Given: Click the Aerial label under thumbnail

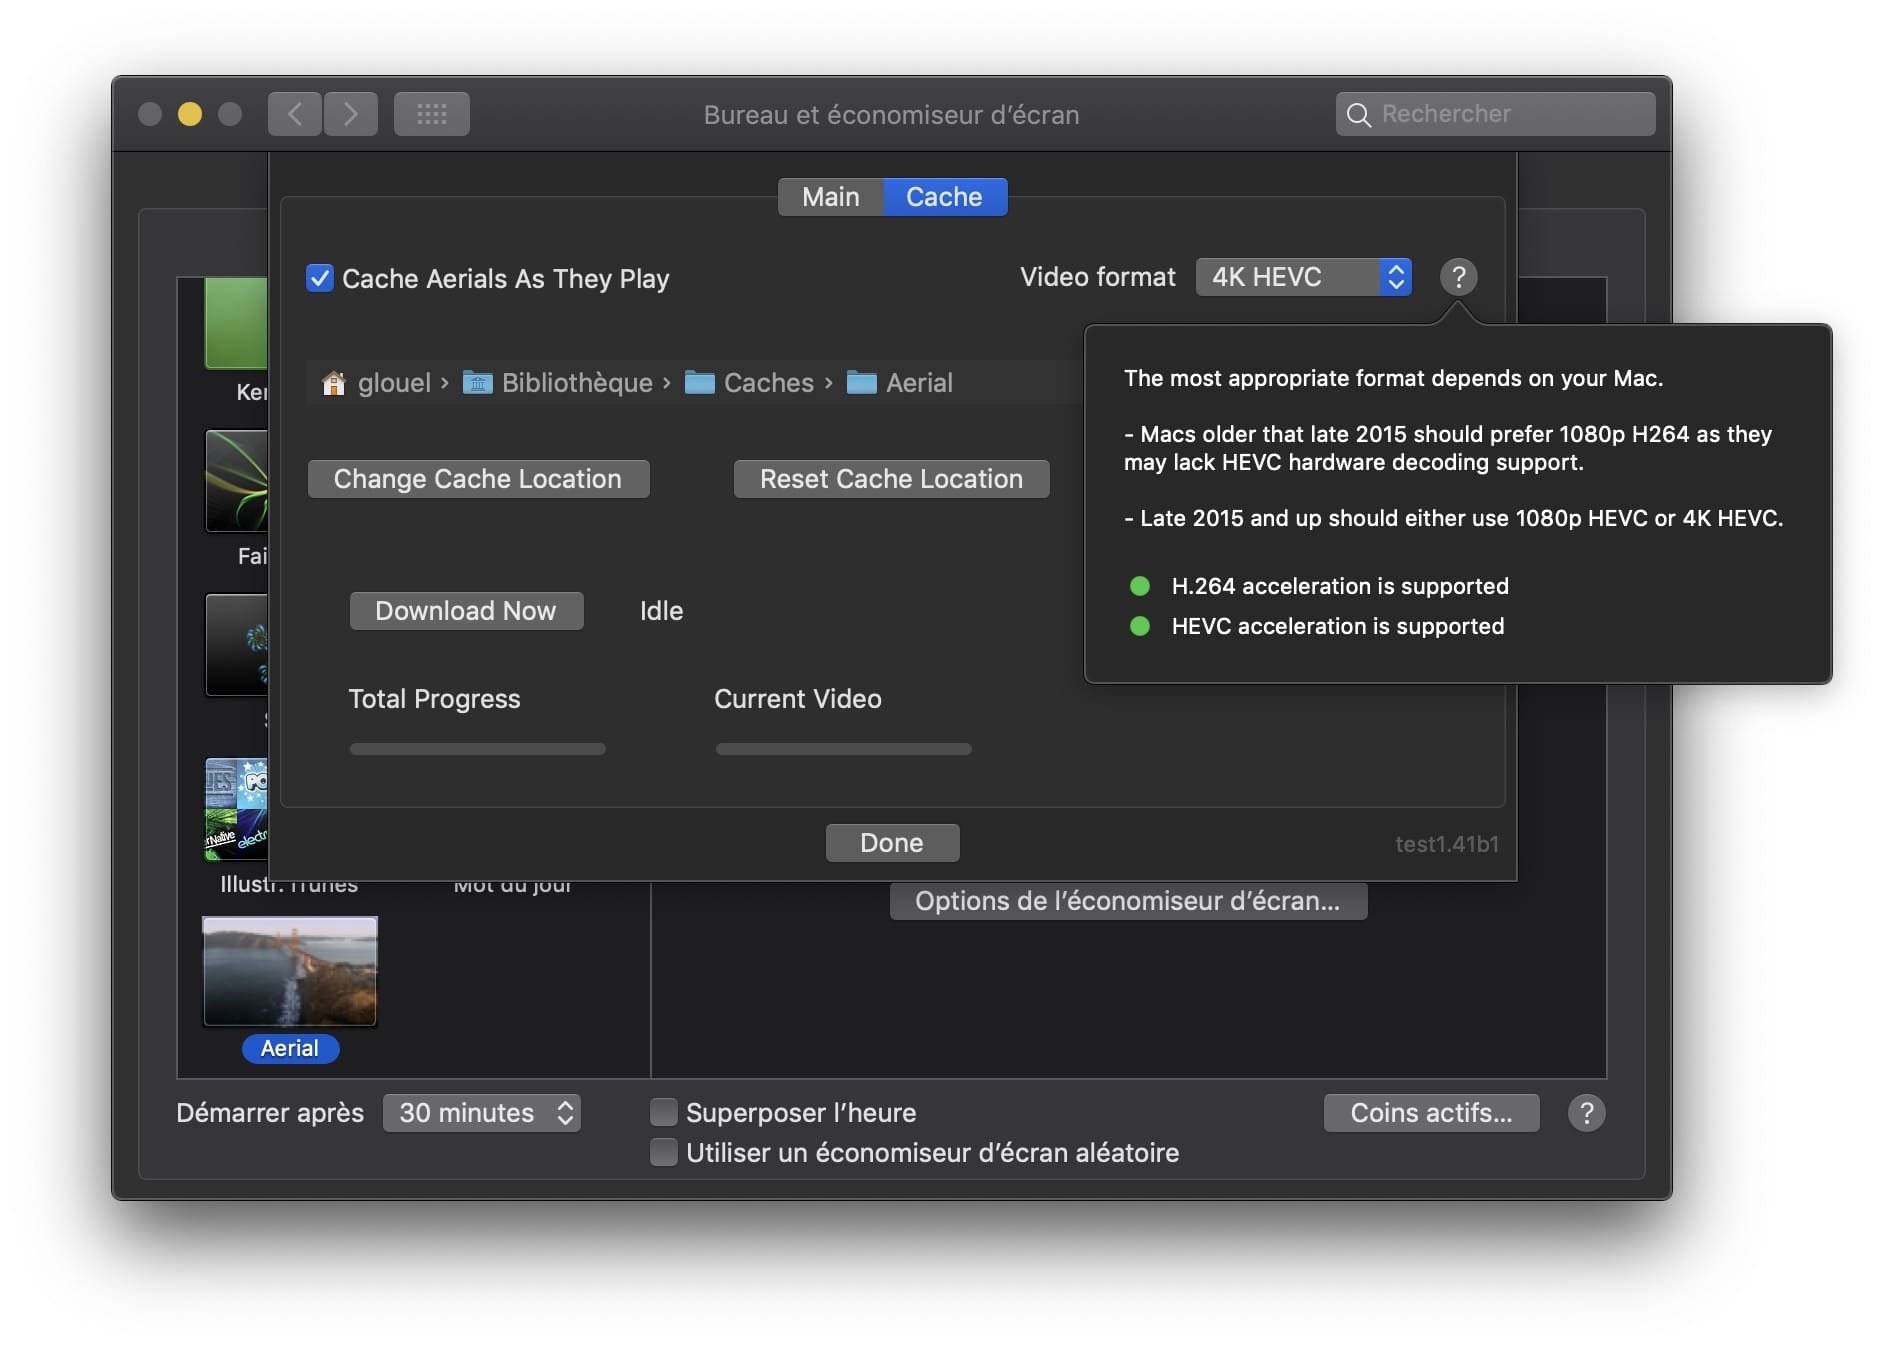Looking at the screenshot, I should tap(290, 1048).
